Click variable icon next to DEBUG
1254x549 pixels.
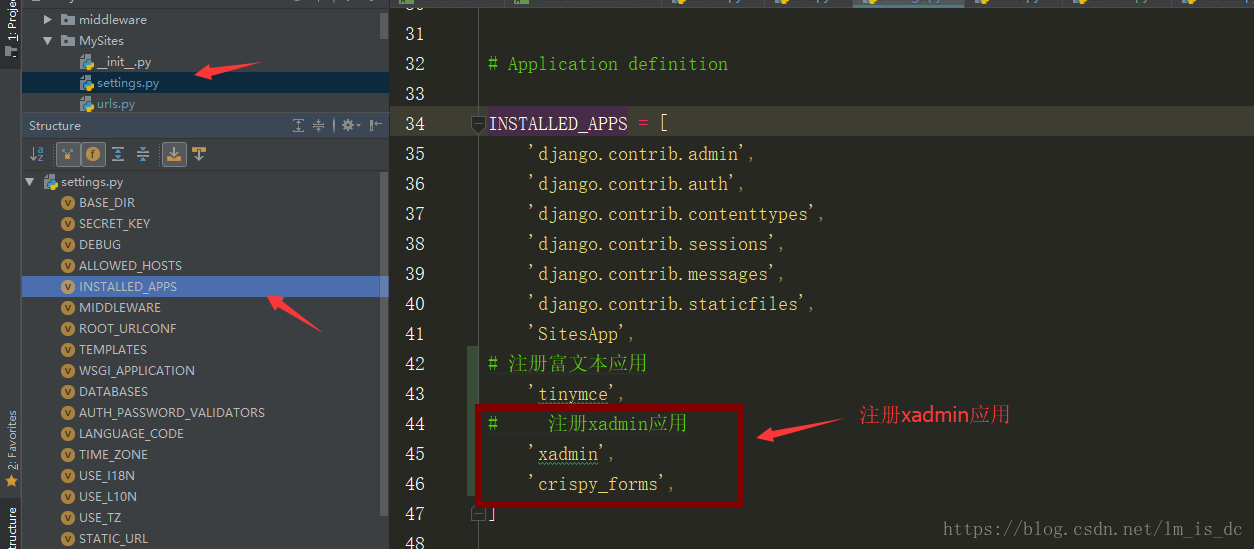click(x=68, y=245)
